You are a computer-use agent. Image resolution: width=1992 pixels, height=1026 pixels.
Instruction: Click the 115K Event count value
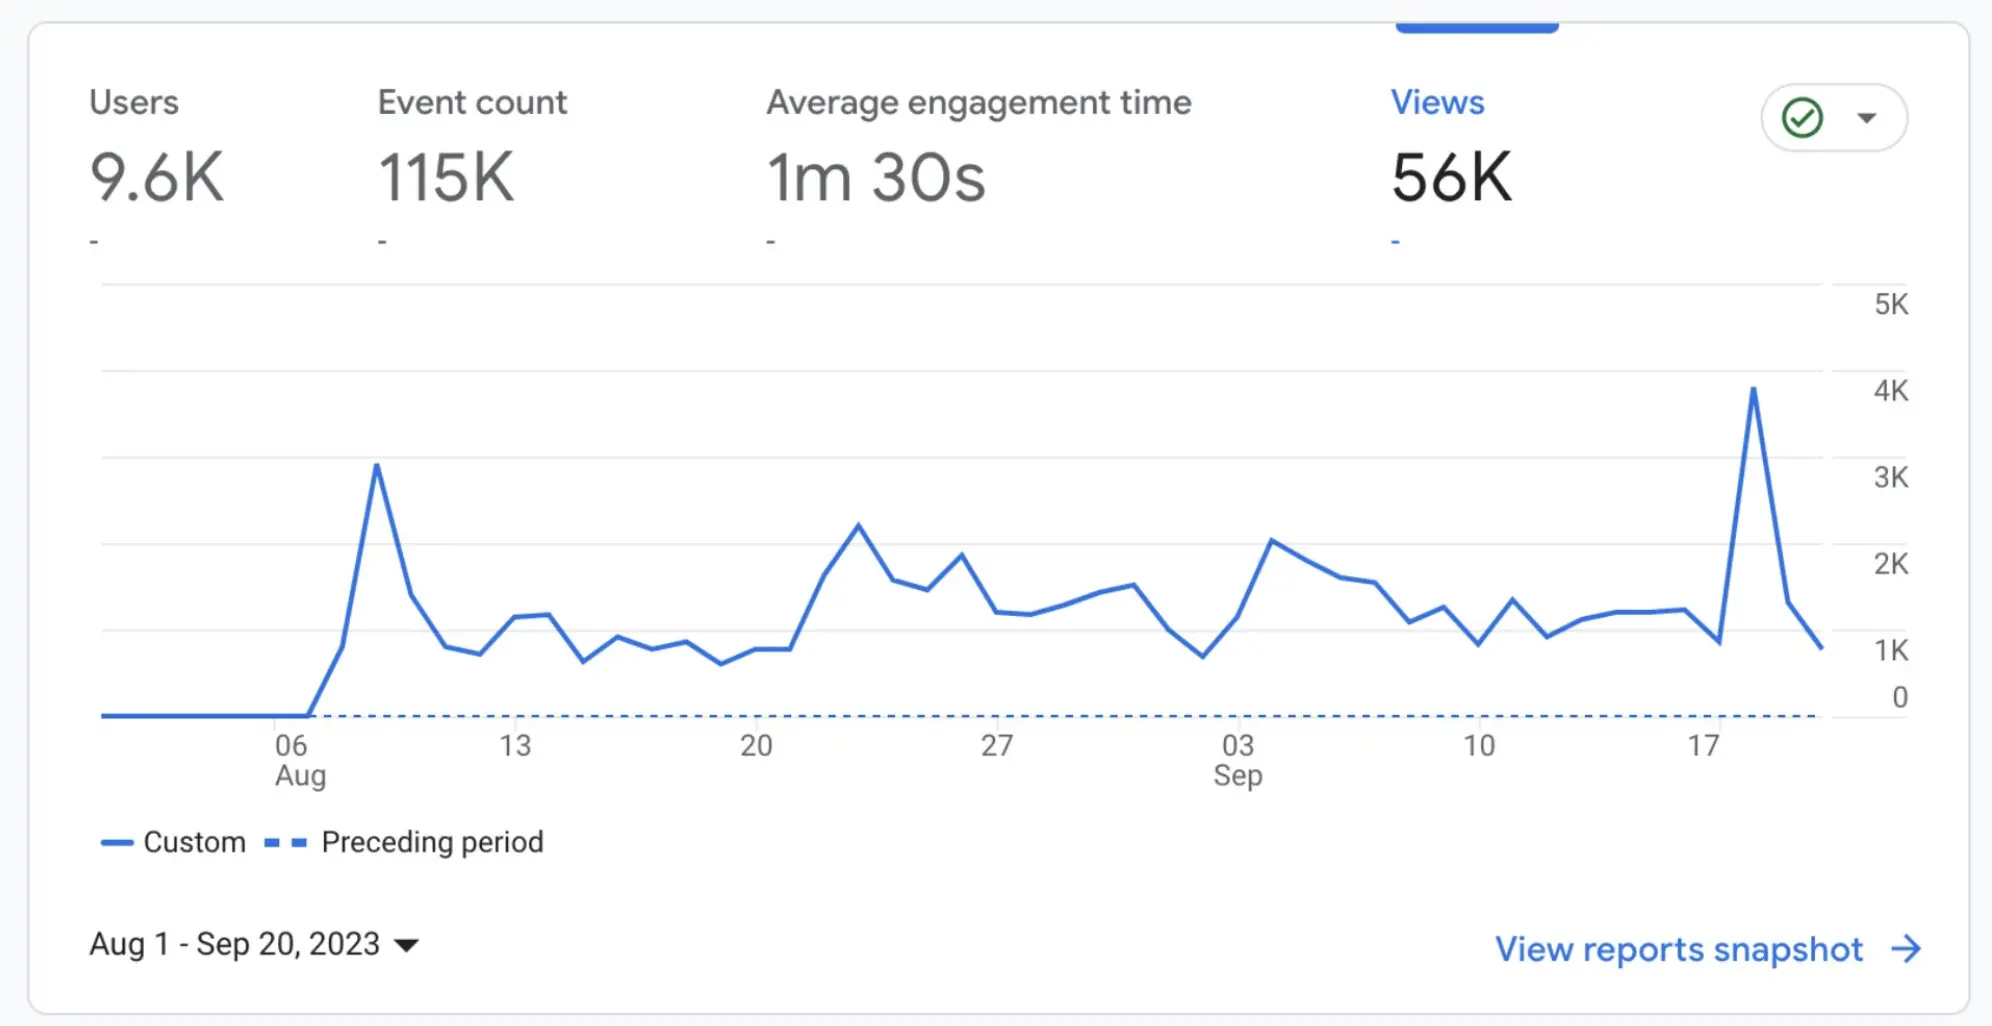click(x=446, y=178)
